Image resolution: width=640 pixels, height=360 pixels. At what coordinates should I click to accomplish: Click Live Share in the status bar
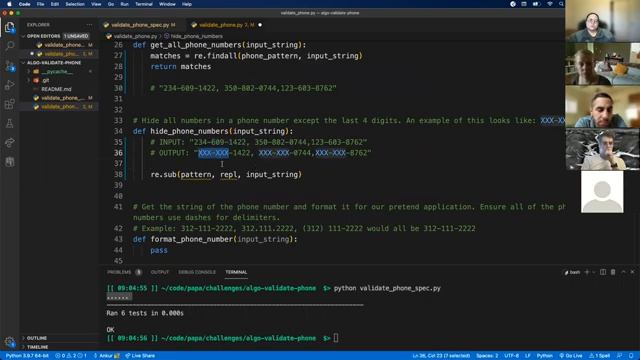(x=140, y=356)
